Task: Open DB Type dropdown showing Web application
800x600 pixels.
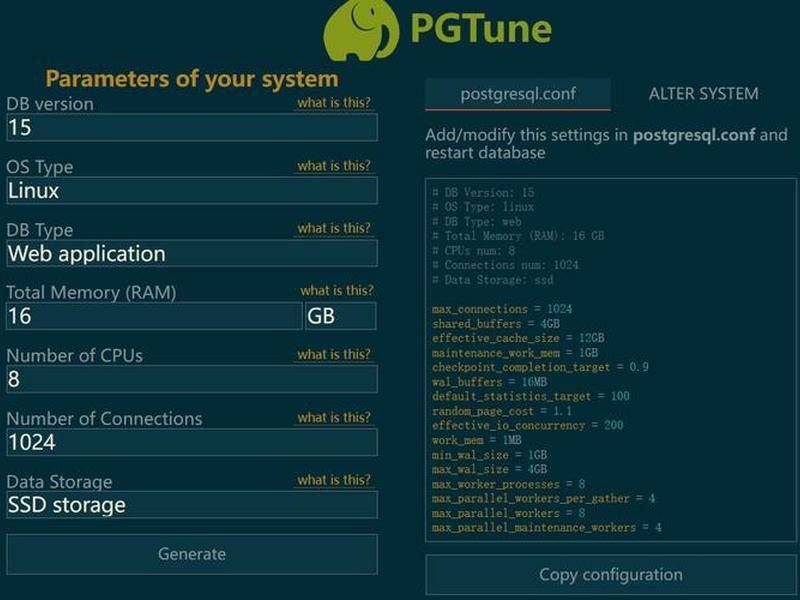Action: pos(192,254)
